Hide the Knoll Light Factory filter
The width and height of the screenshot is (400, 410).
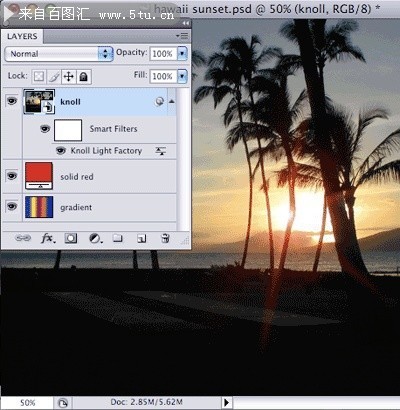pyautogui.click(x=61, y=151)
